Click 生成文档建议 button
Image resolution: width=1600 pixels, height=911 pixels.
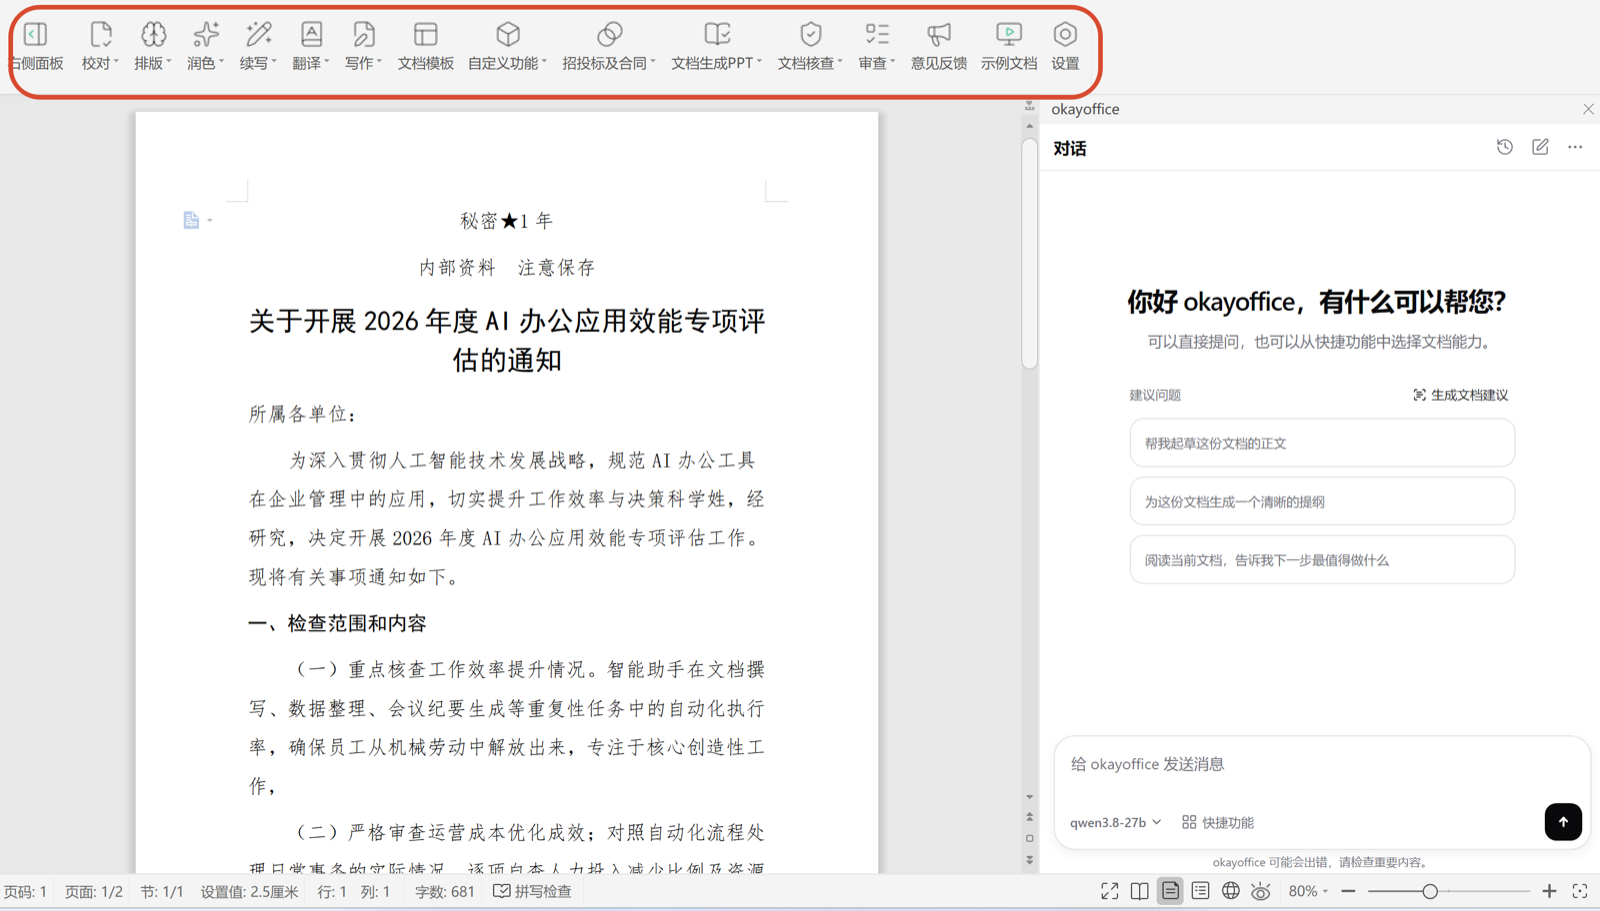coord(1460,395)
